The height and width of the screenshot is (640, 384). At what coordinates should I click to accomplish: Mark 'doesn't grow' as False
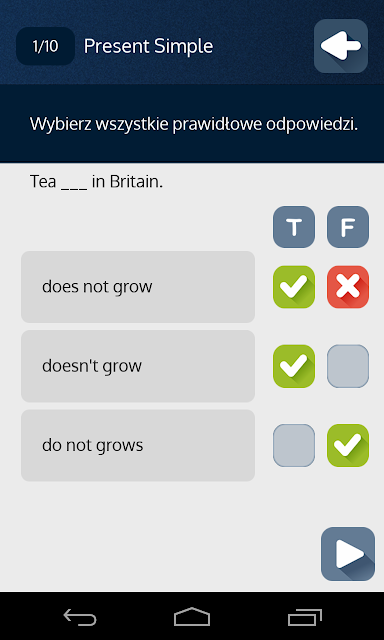point(348,366)
